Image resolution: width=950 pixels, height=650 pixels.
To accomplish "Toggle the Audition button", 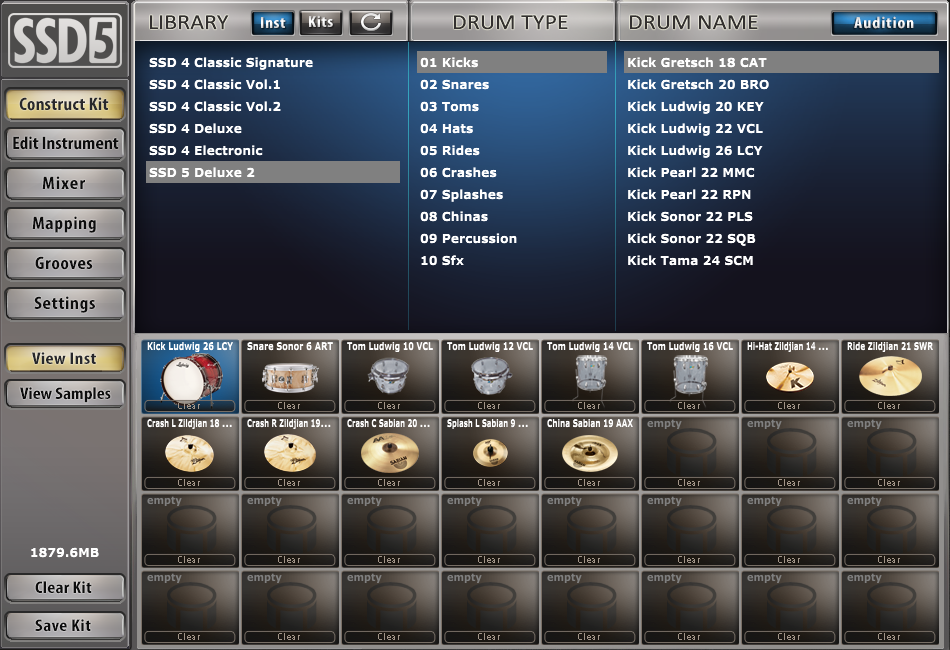I will tap(883, 23).
